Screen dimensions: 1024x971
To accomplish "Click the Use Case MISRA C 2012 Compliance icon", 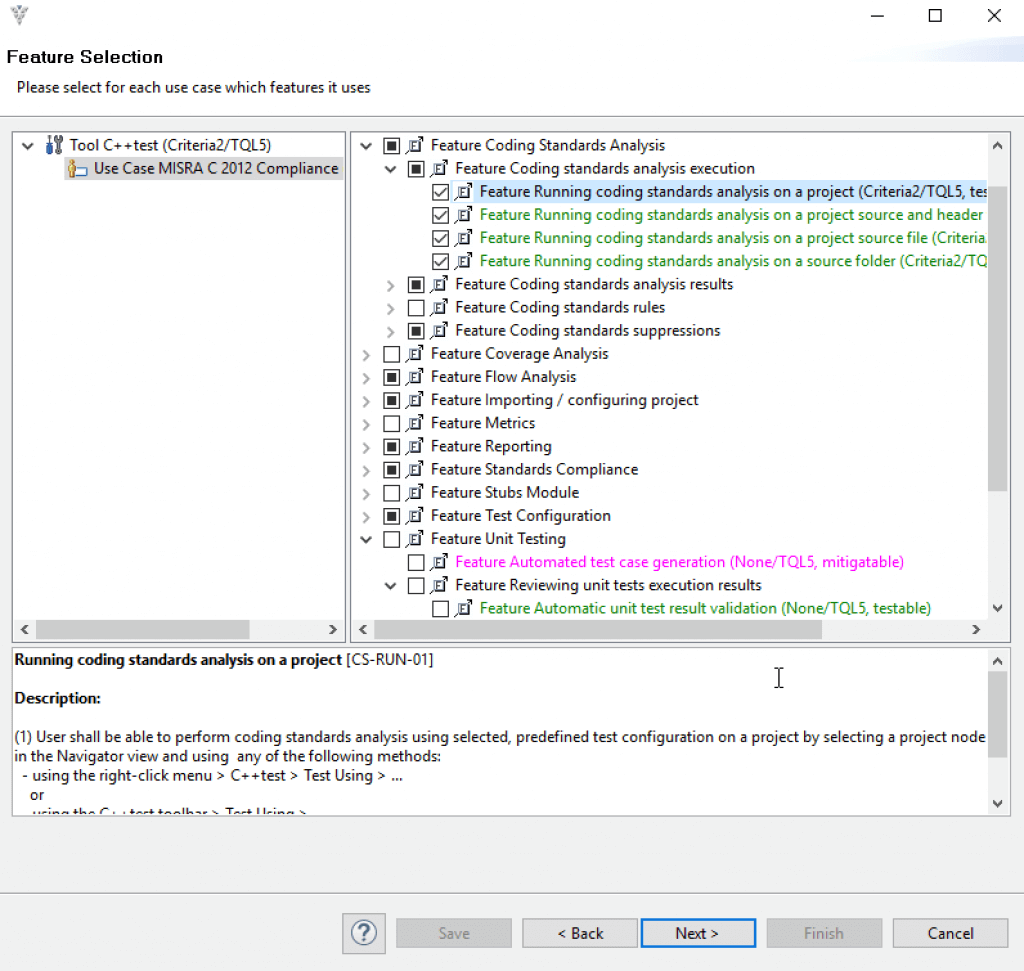I will pyautogui.click(x=77, y=168).
